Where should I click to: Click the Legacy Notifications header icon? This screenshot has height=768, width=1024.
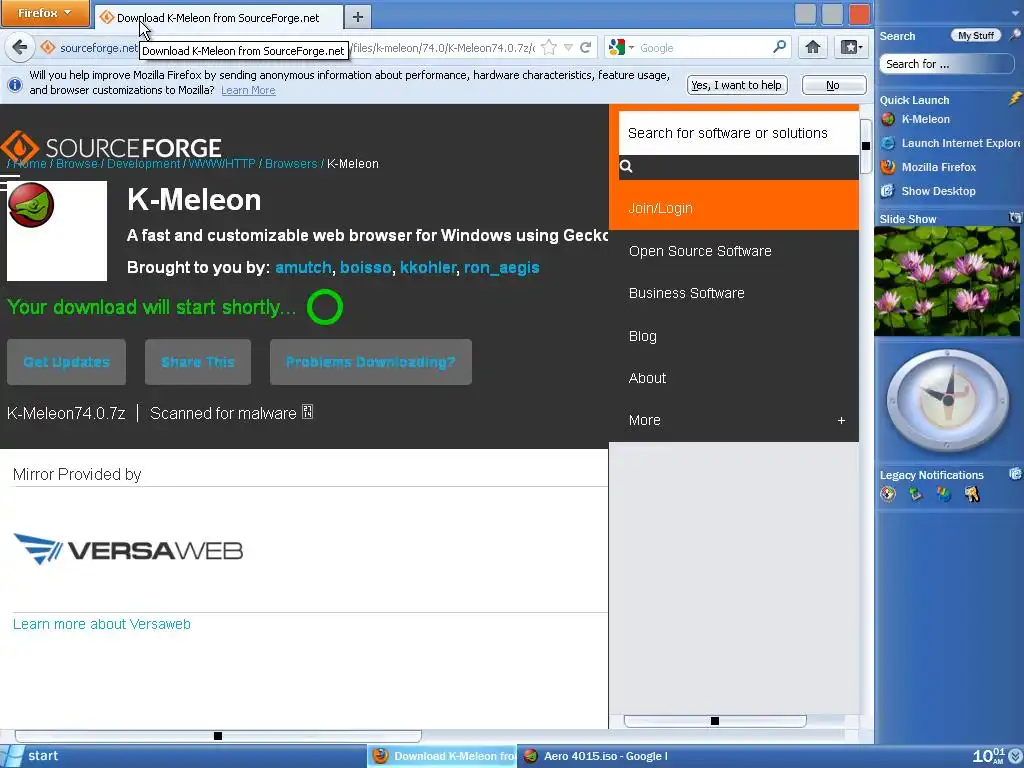(1015, 474)
